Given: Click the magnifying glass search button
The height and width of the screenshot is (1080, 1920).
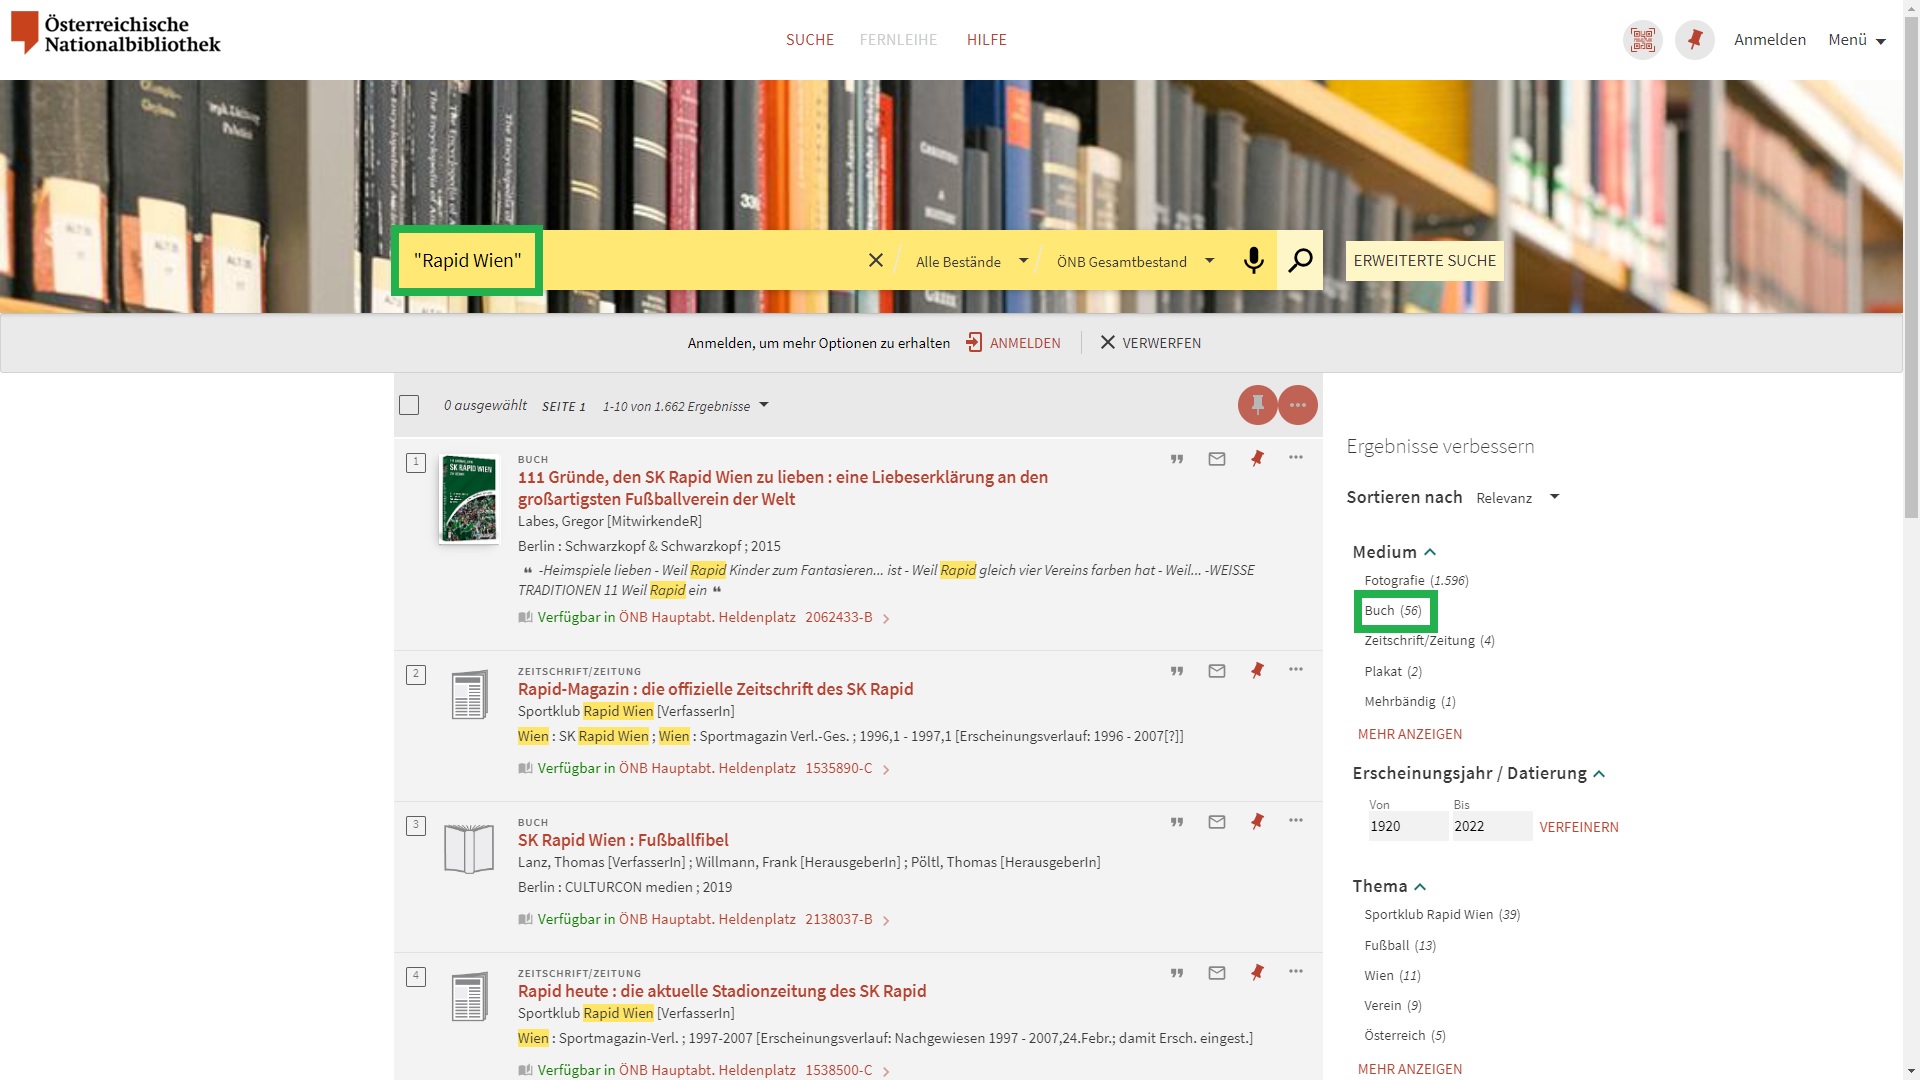Looking at the screenshot, I should click(1300, 261).
